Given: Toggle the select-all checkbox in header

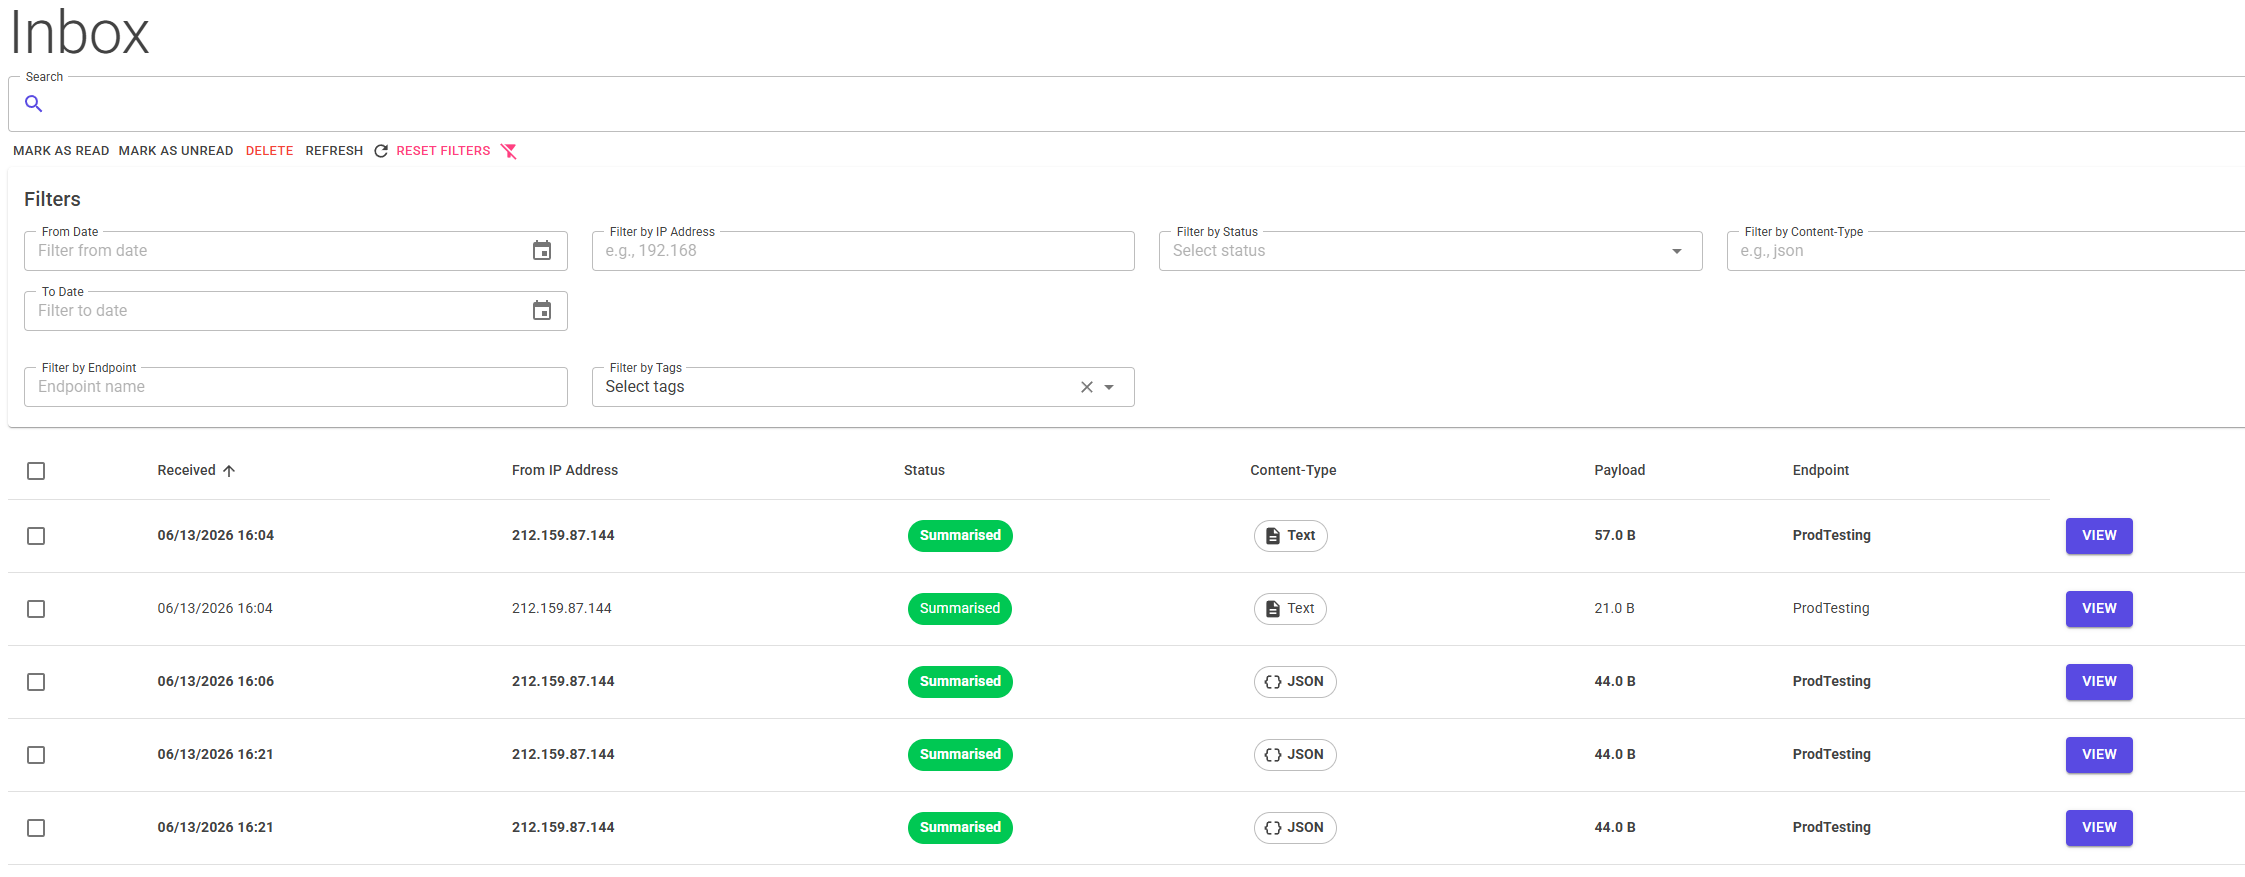Looking at the screenshot, I should click(36, 471).
